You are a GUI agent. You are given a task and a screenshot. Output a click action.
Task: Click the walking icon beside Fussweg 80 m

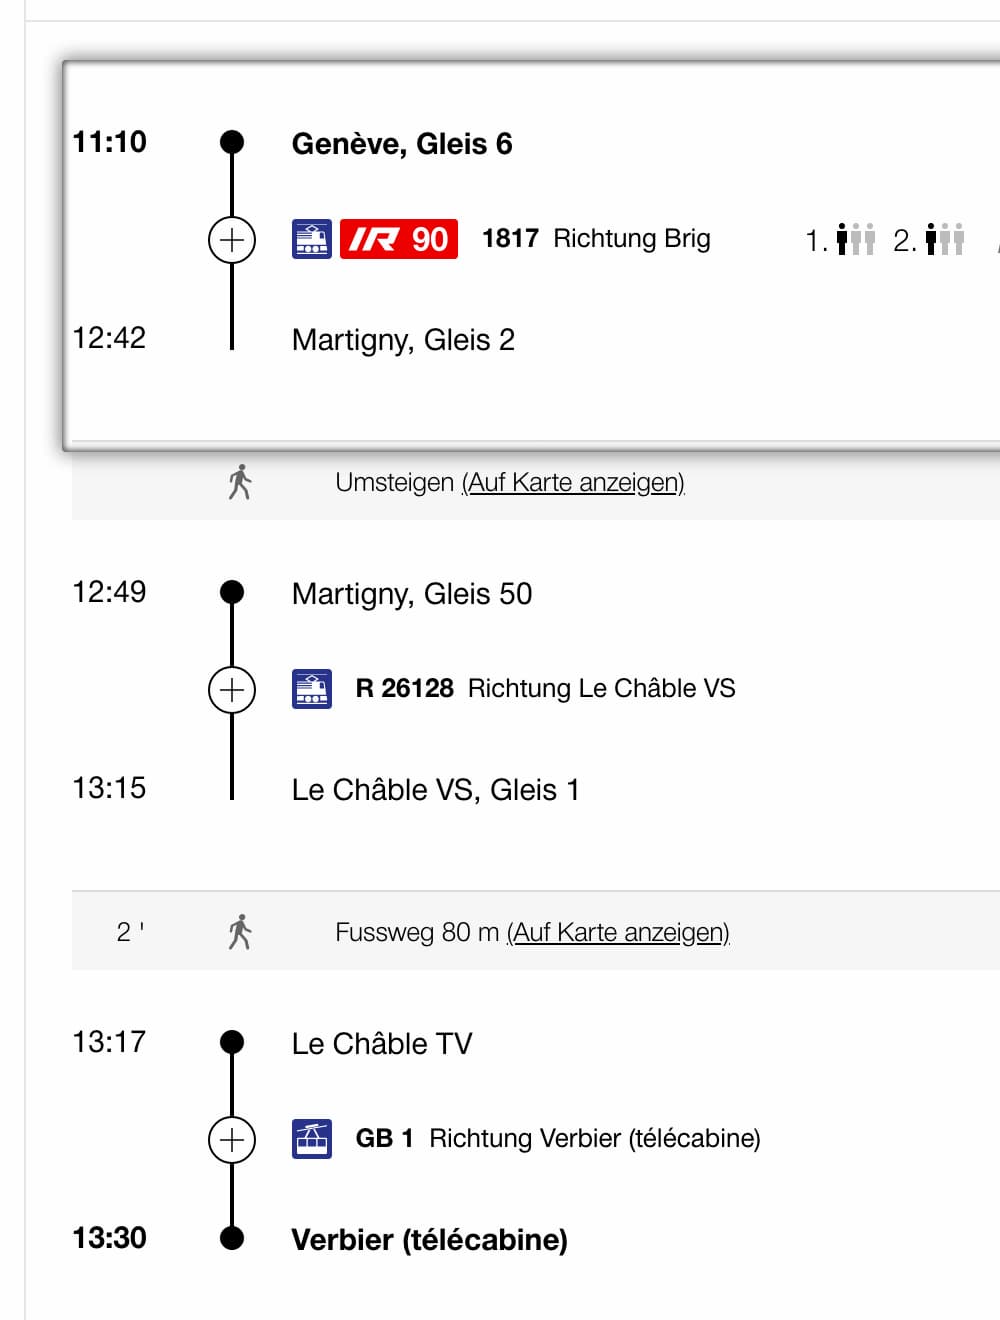(x=240, y=932)
